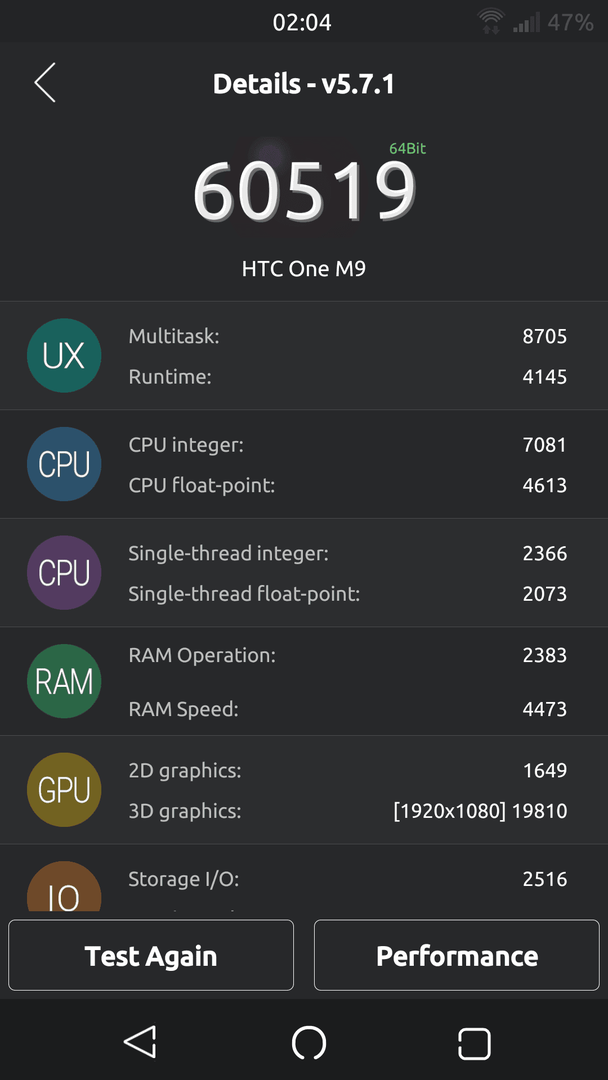Tap the Android back navigation button
The height and width of the screenshot is (1080, 608).
point(140,1041)
